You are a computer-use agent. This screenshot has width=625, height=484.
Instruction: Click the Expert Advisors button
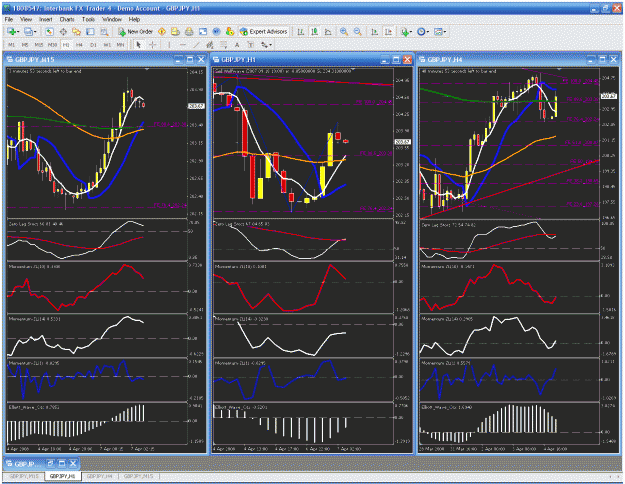[264, 31]
